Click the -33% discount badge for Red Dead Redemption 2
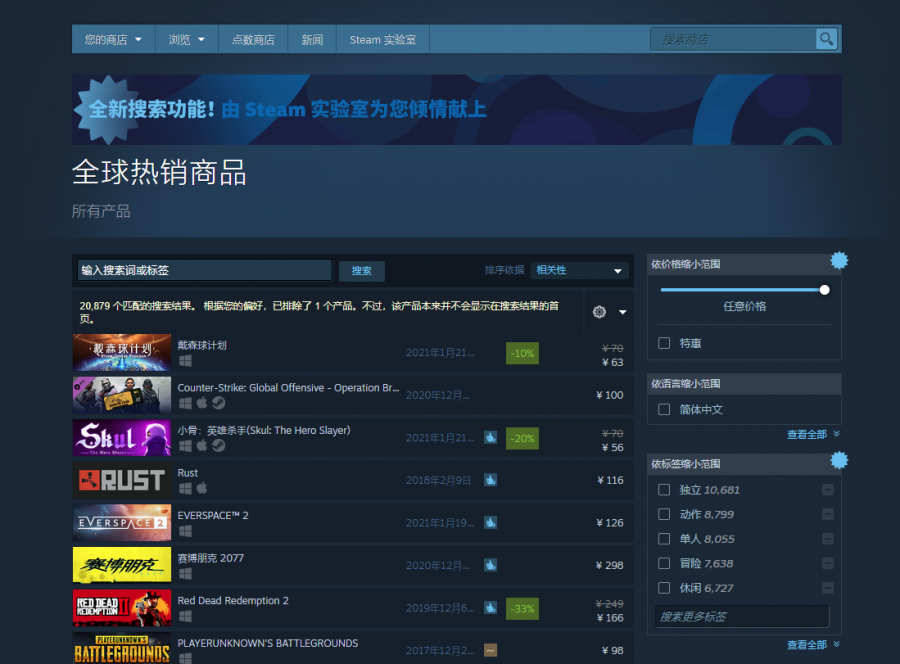The height and width of the screenshot is (664, 900). click(522, 608)
